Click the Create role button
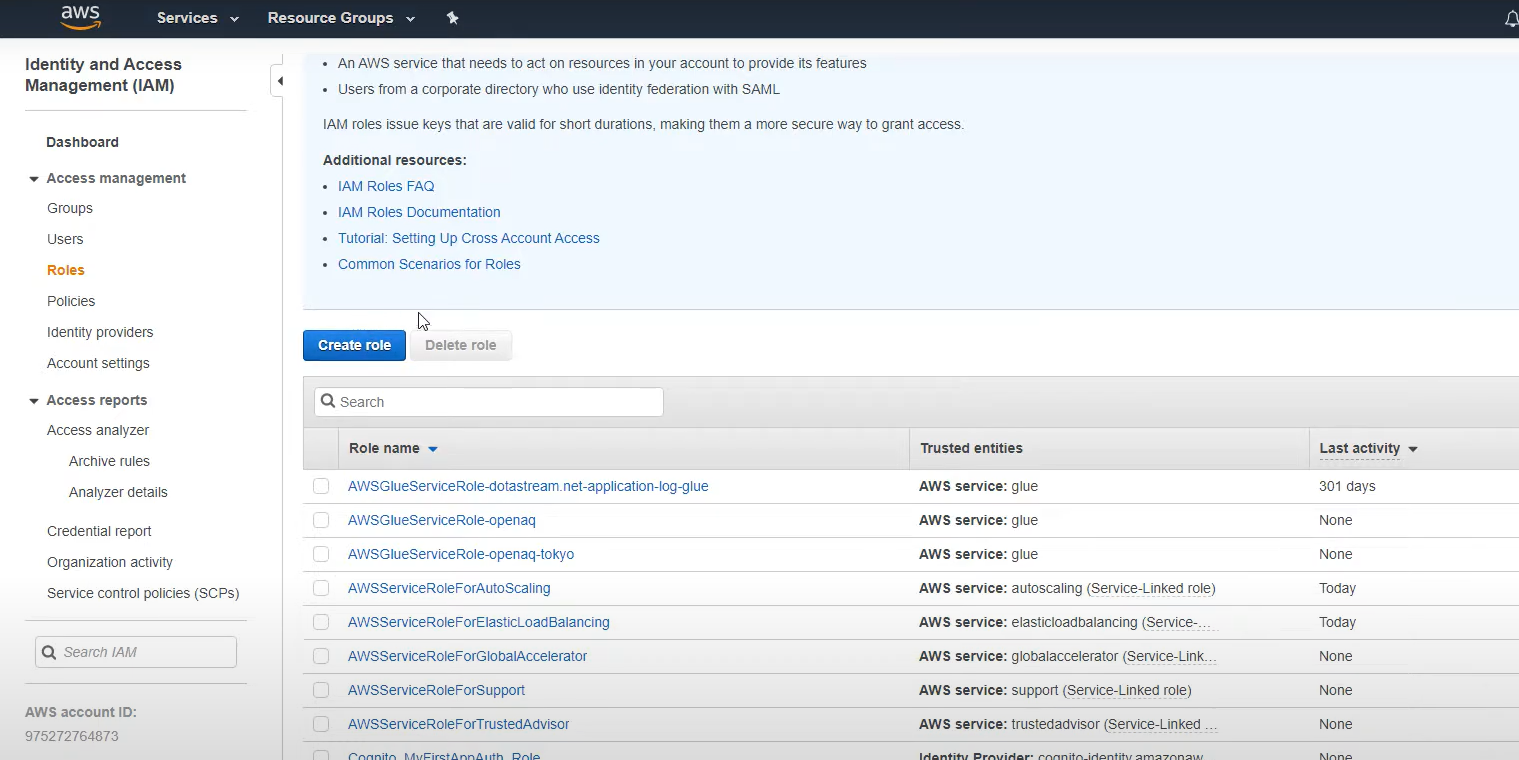 (x=354, y=345)
